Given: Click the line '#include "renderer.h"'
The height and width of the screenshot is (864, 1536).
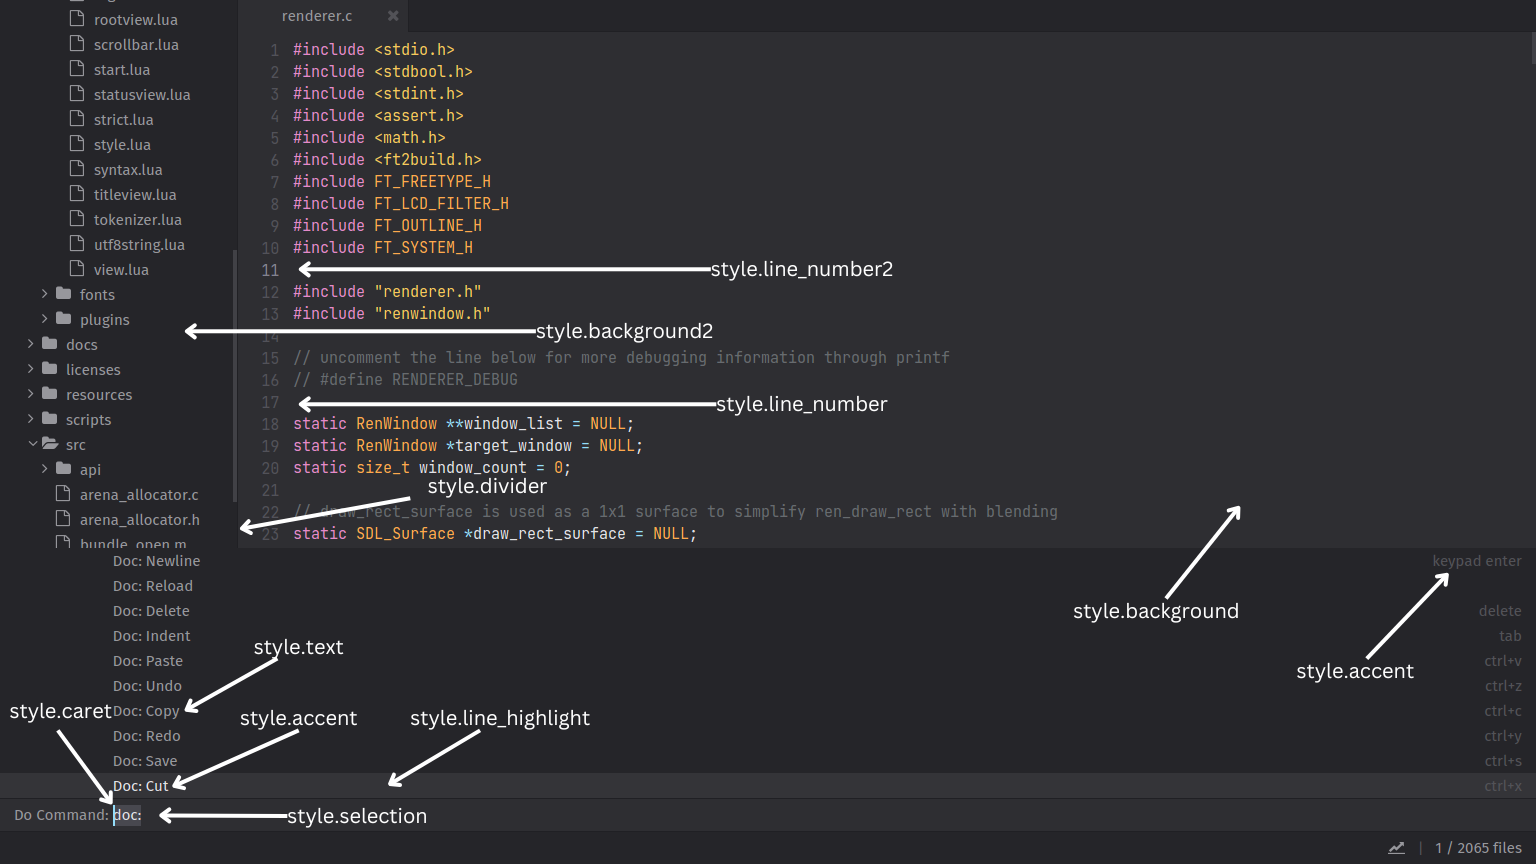Looking at the screenshot, I should click(x=387, y=291).
